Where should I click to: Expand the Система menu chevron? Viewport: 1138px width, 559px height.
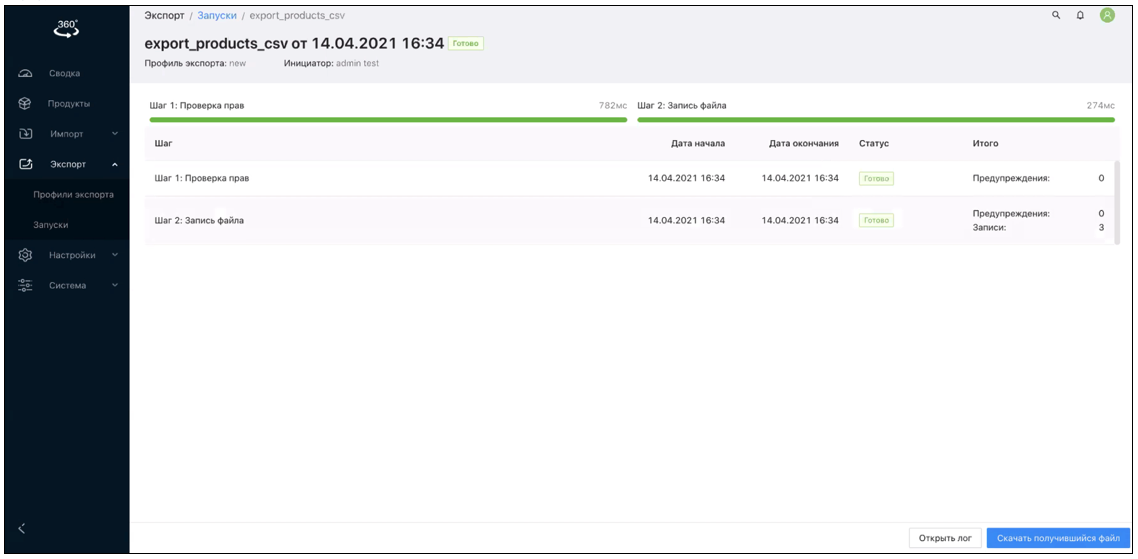[x=115, y=286]
